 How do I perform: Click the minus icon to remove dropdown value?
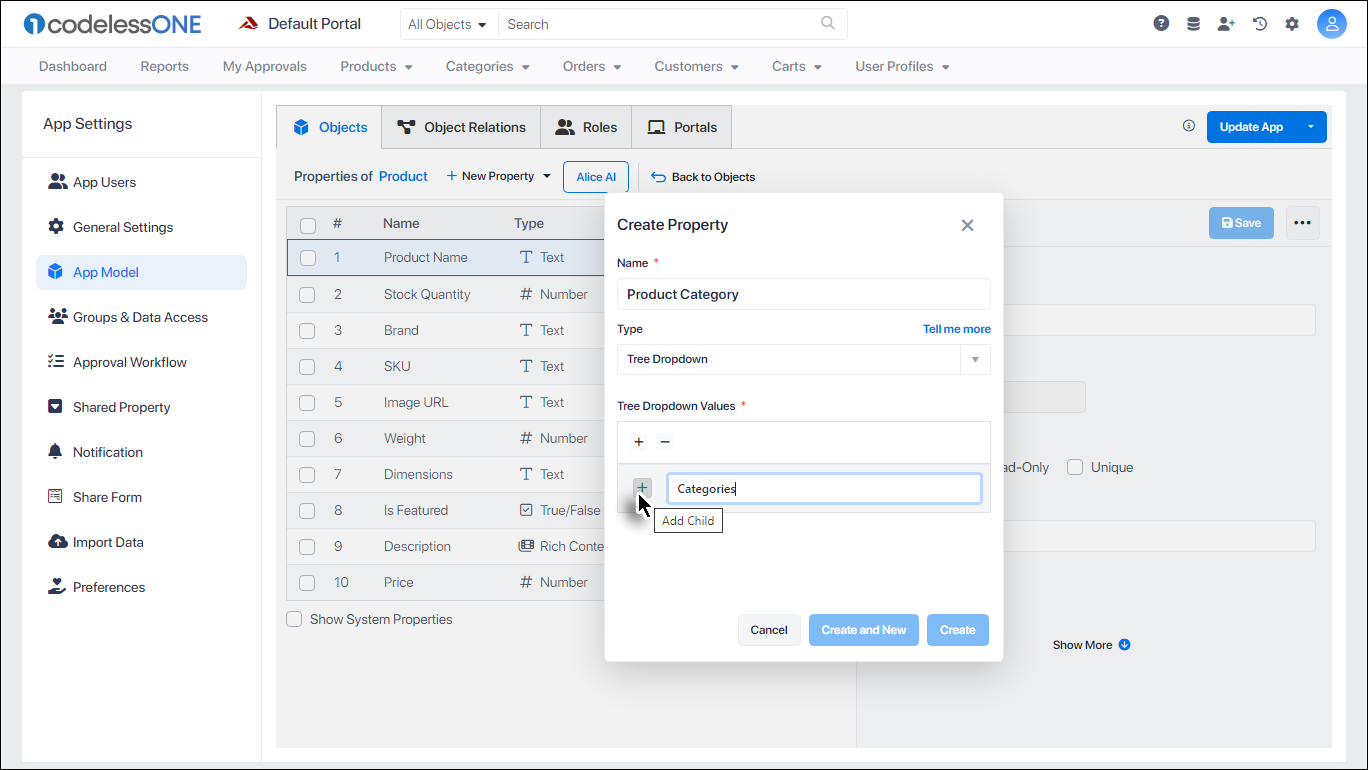[664, 441]
